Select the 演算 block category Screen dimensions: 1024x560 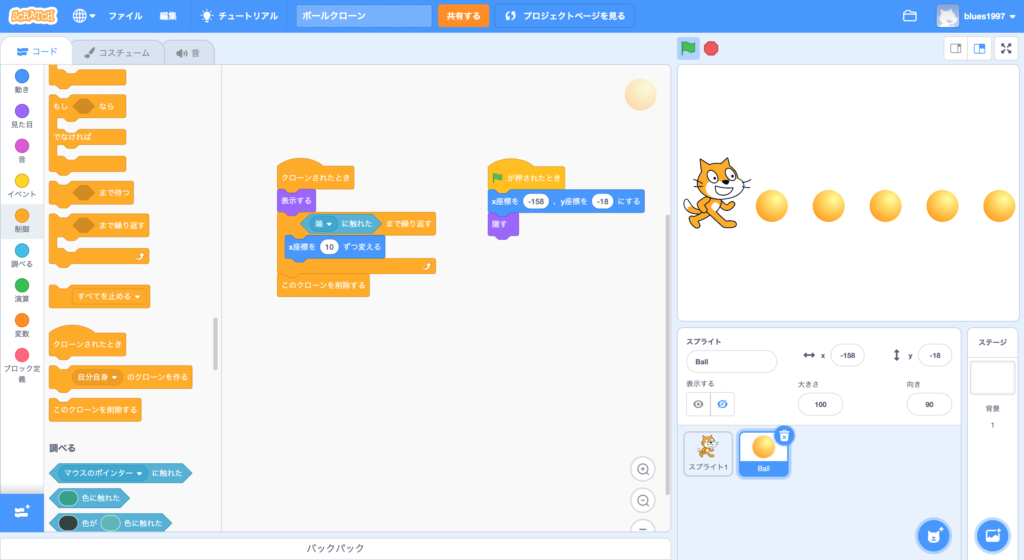click(x=22, y=290)
